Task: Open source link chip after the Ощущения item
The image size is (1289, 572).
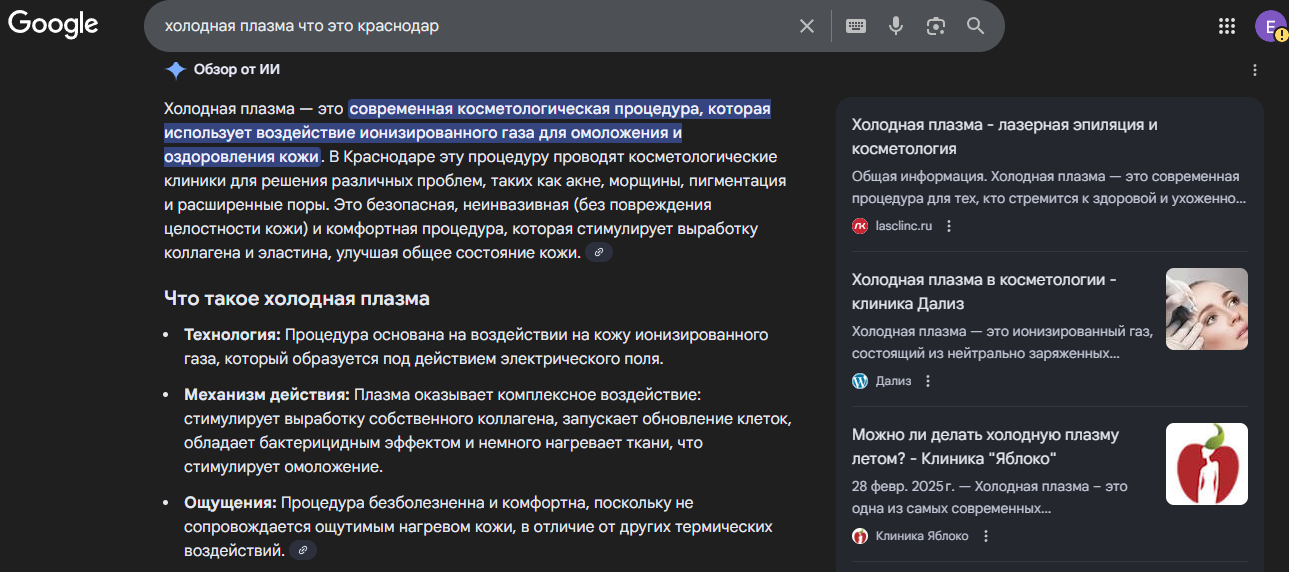Action: click(303, 550)
